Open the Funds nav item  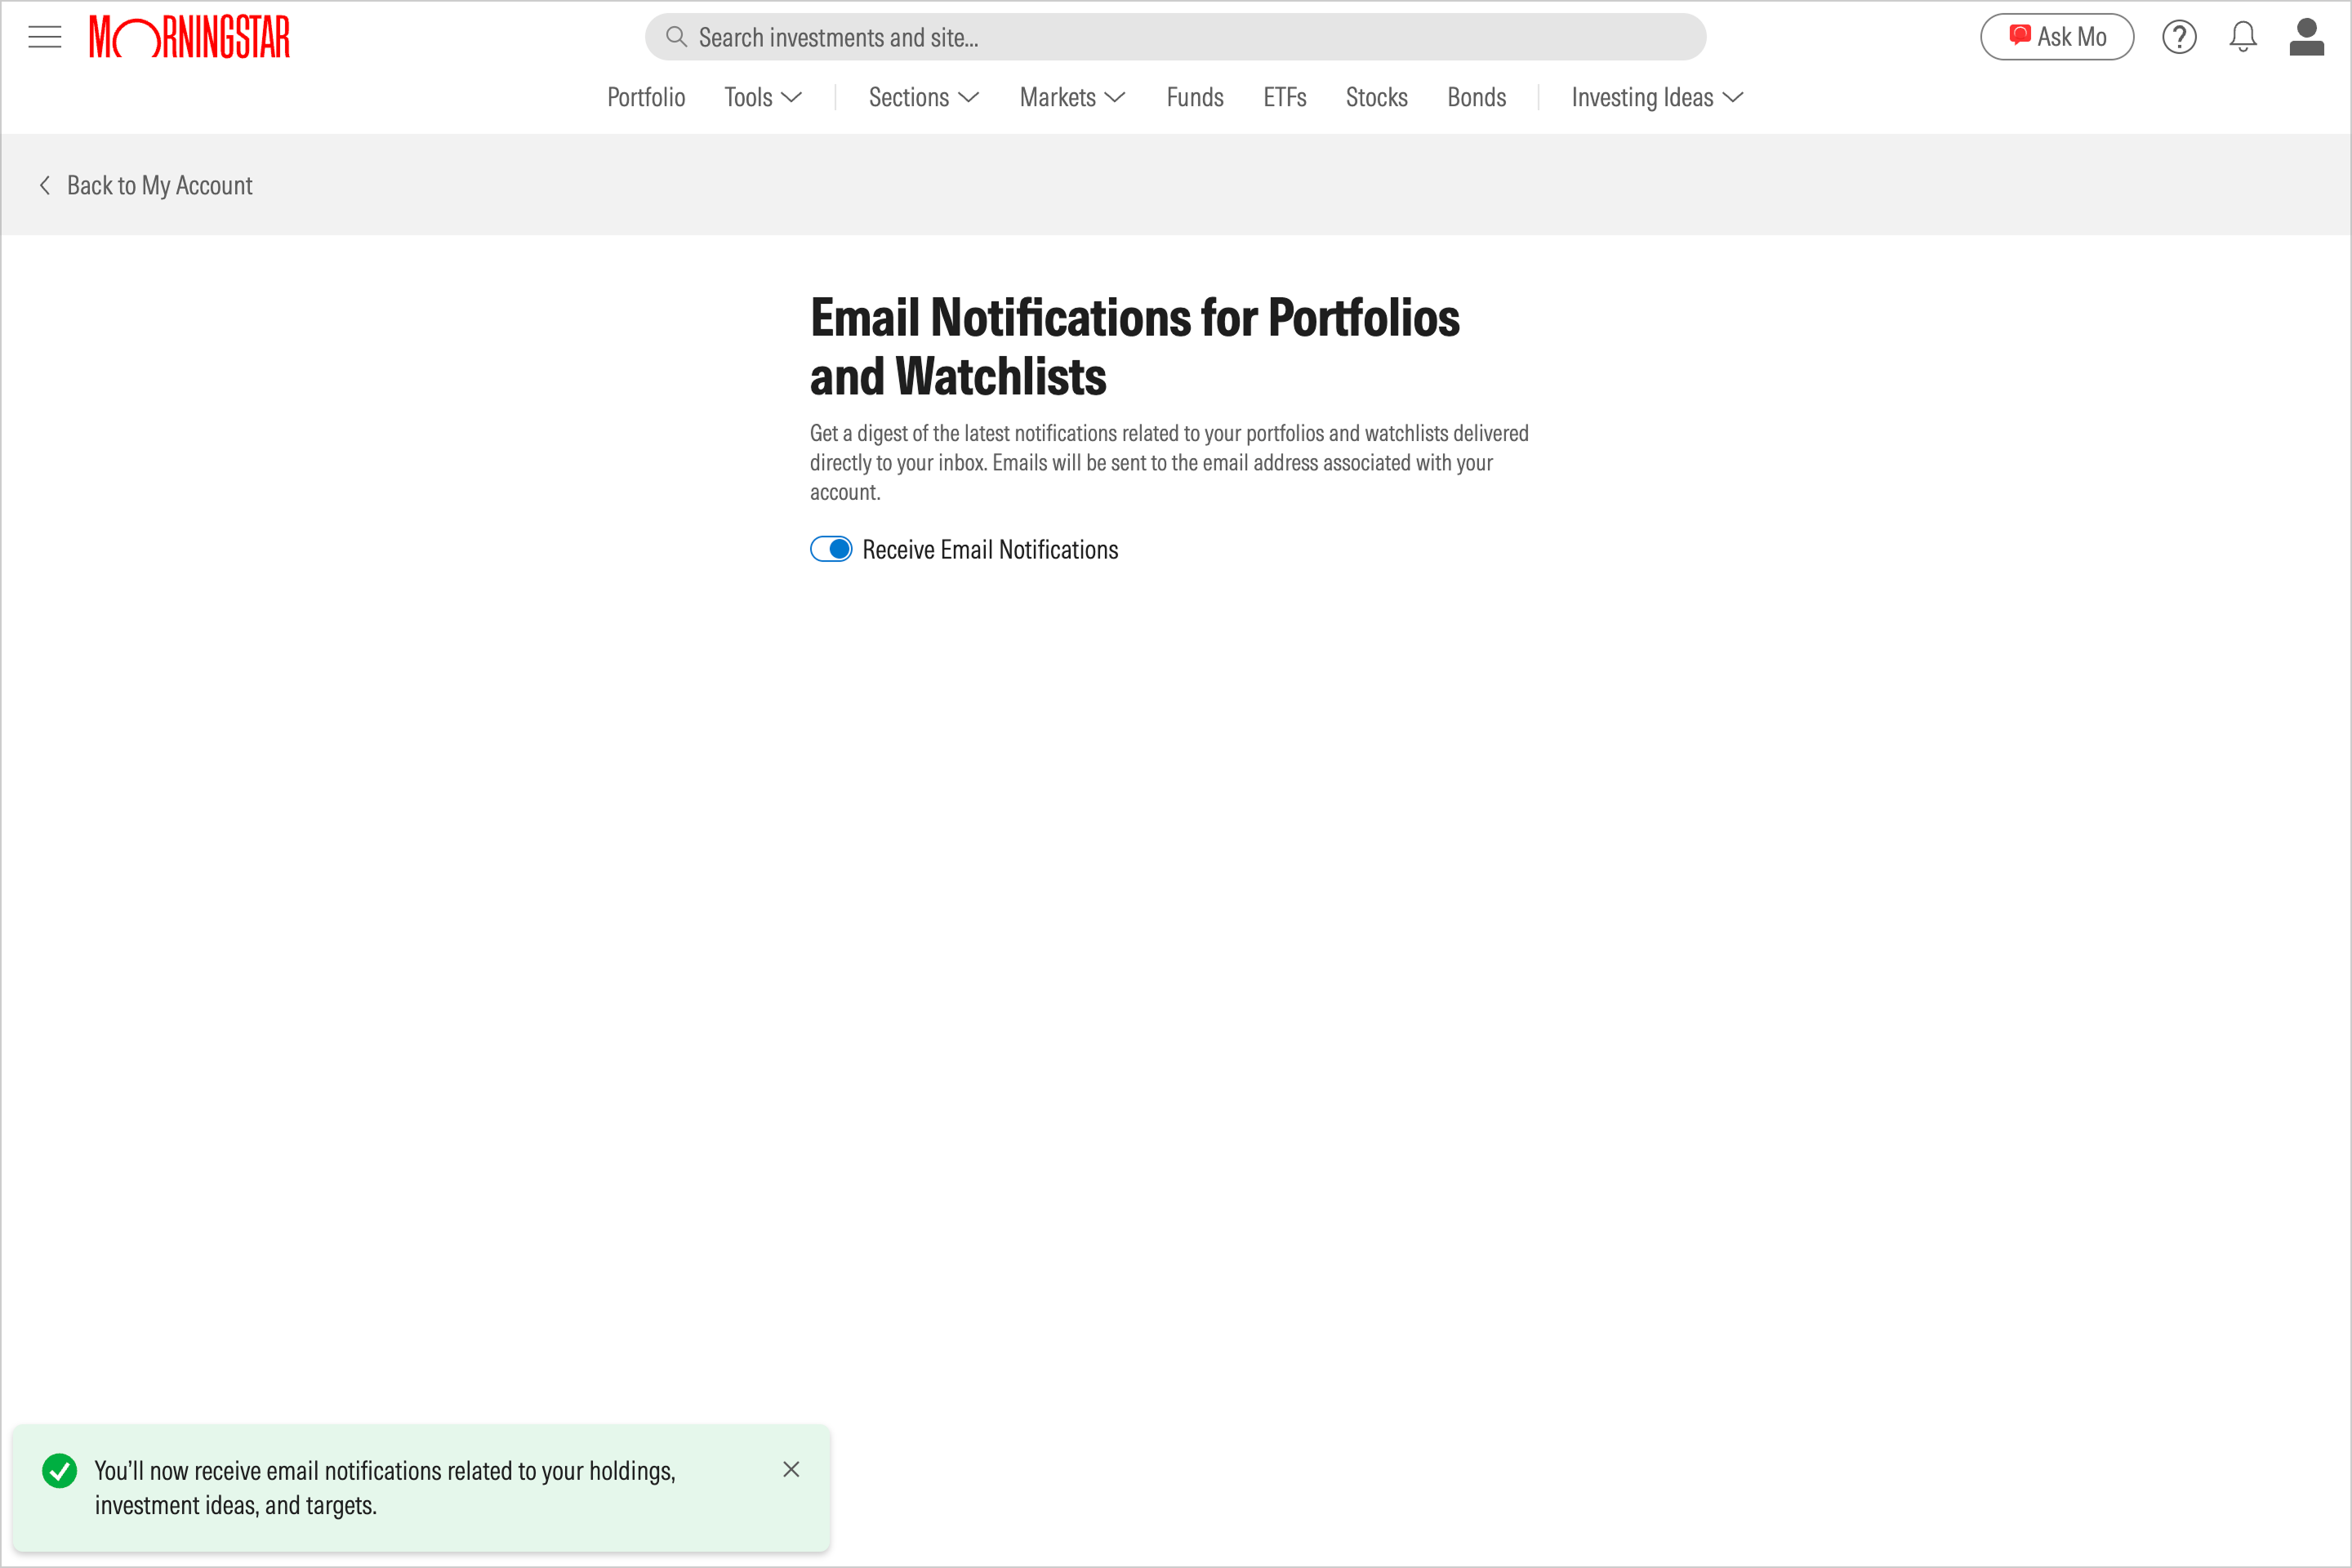[x=1195, y=97]
